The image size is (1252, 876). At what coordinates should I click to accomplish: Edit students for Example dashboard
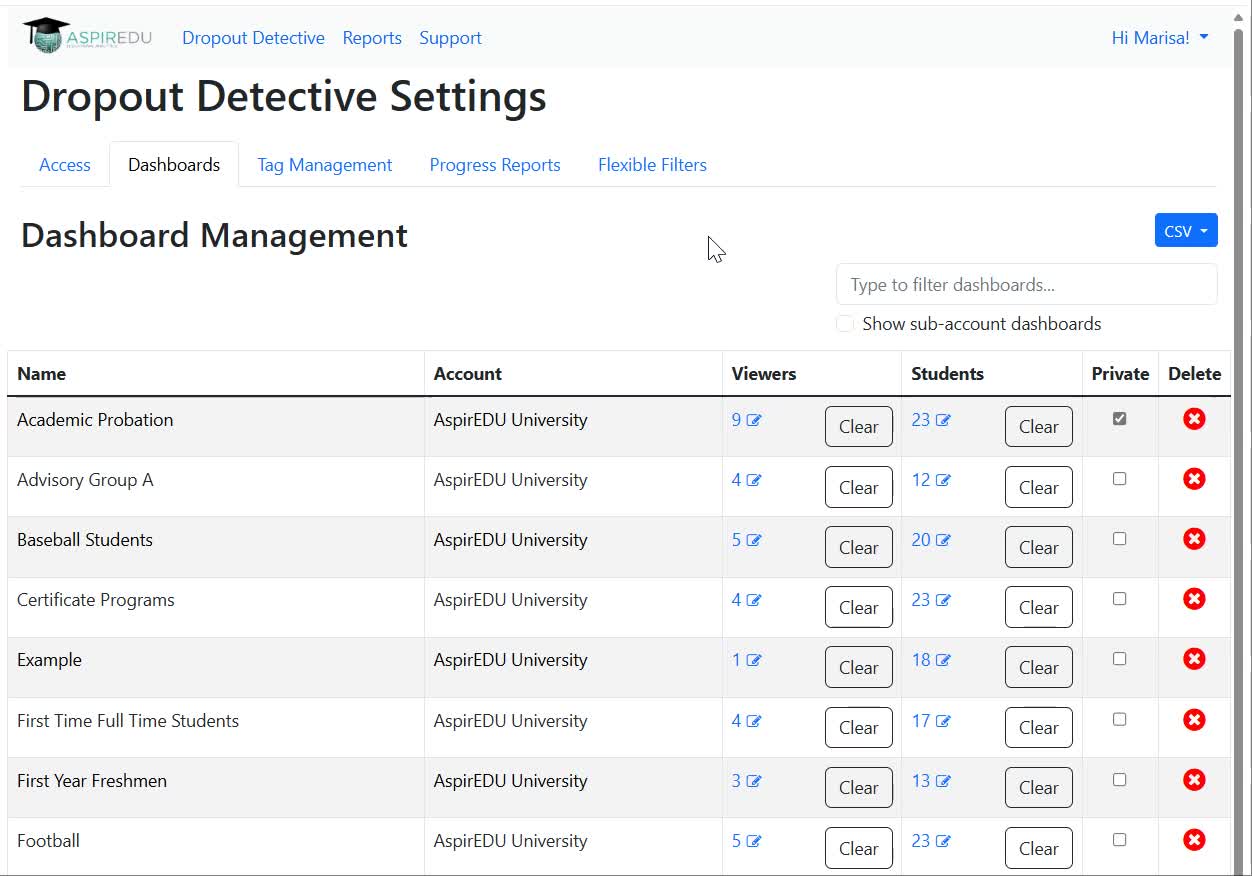pyautogui.click(x=943, y=660)
